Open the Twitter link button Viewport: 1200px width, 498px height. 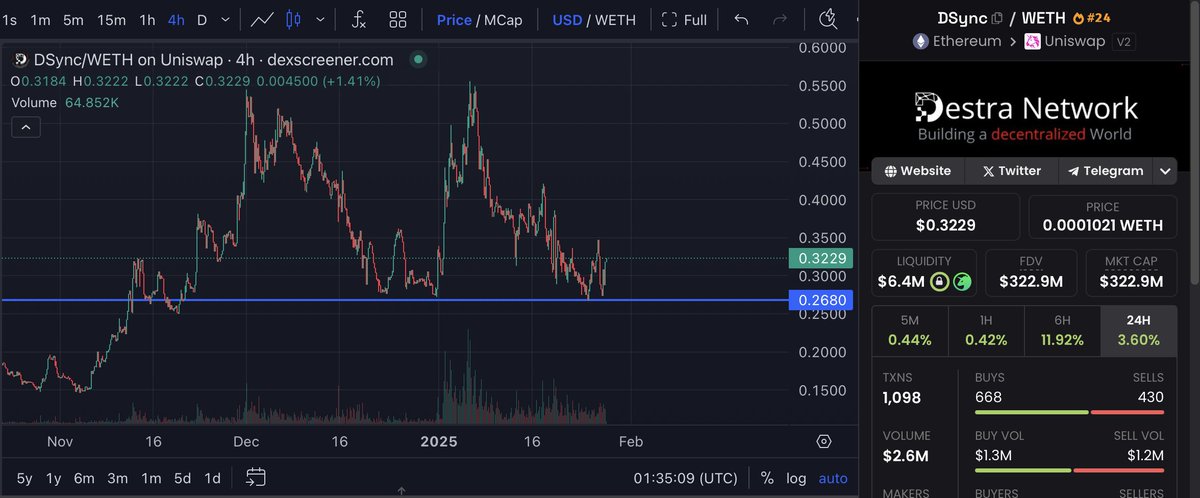1011,171
